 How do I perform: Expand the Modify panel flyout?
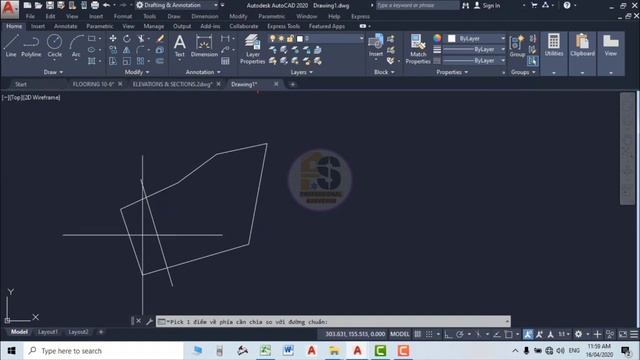pyautogui.click(x=137, y=72)
